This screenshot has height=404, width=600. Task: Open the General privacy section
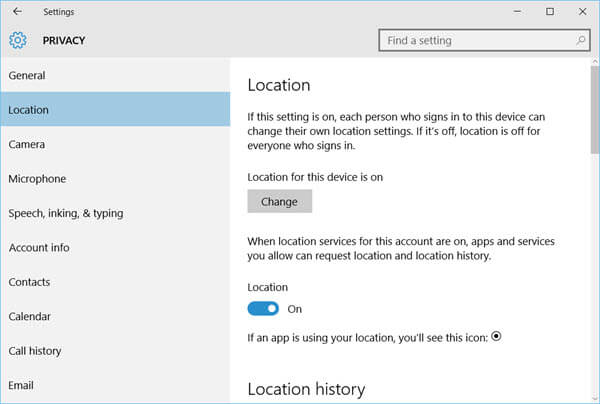pyautogui.click(x=115, y=75)
